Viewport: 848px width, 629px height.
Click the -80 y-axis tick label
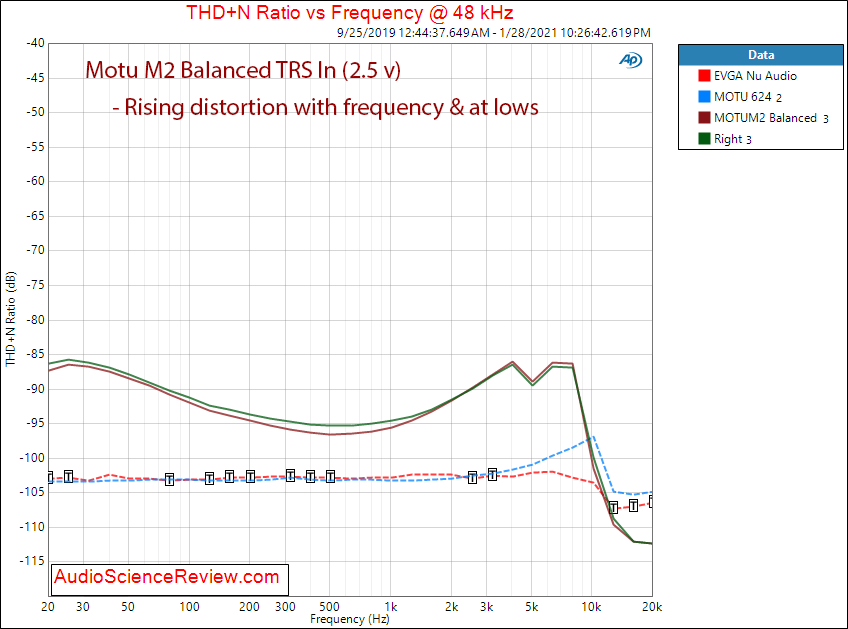click(x=36, y=320)
